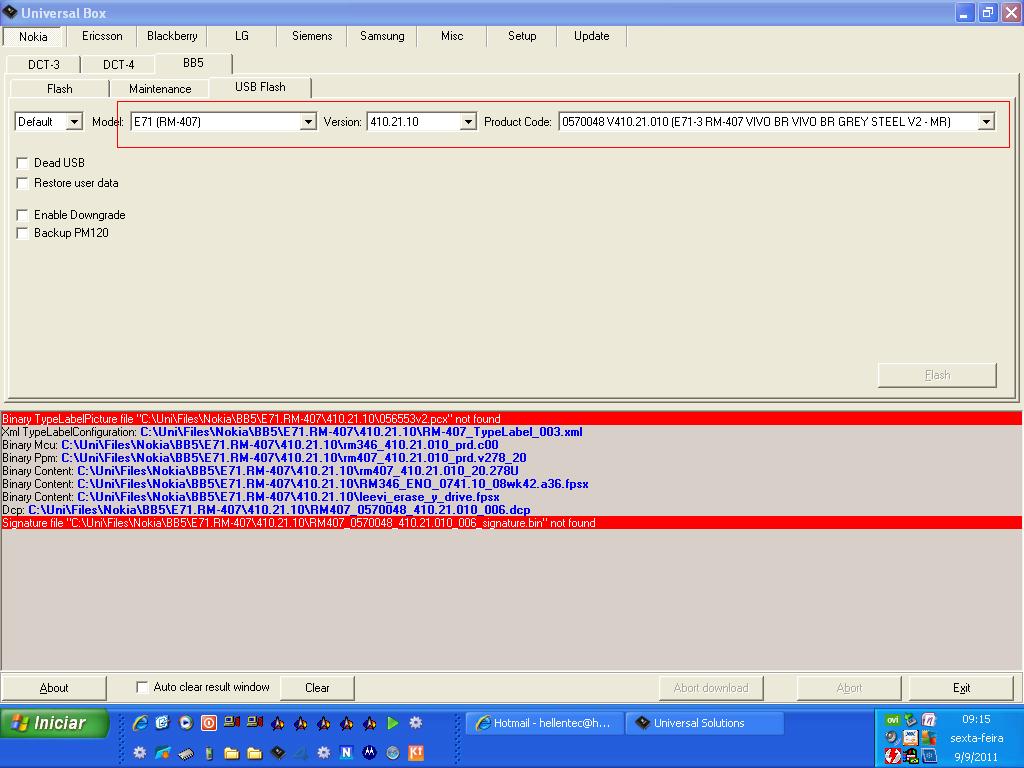Open the green Ovi tray icon

point(892,720)
